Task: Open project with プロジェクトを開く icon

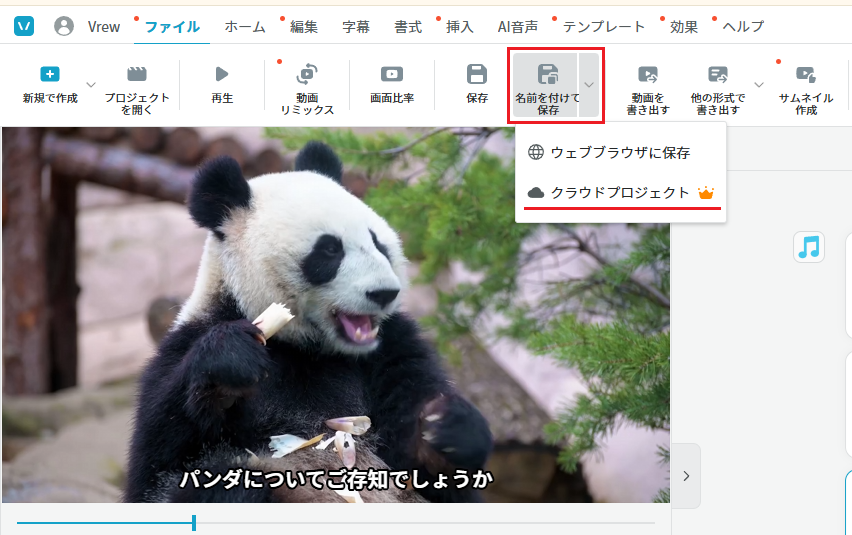Action: tap(137, 74)
